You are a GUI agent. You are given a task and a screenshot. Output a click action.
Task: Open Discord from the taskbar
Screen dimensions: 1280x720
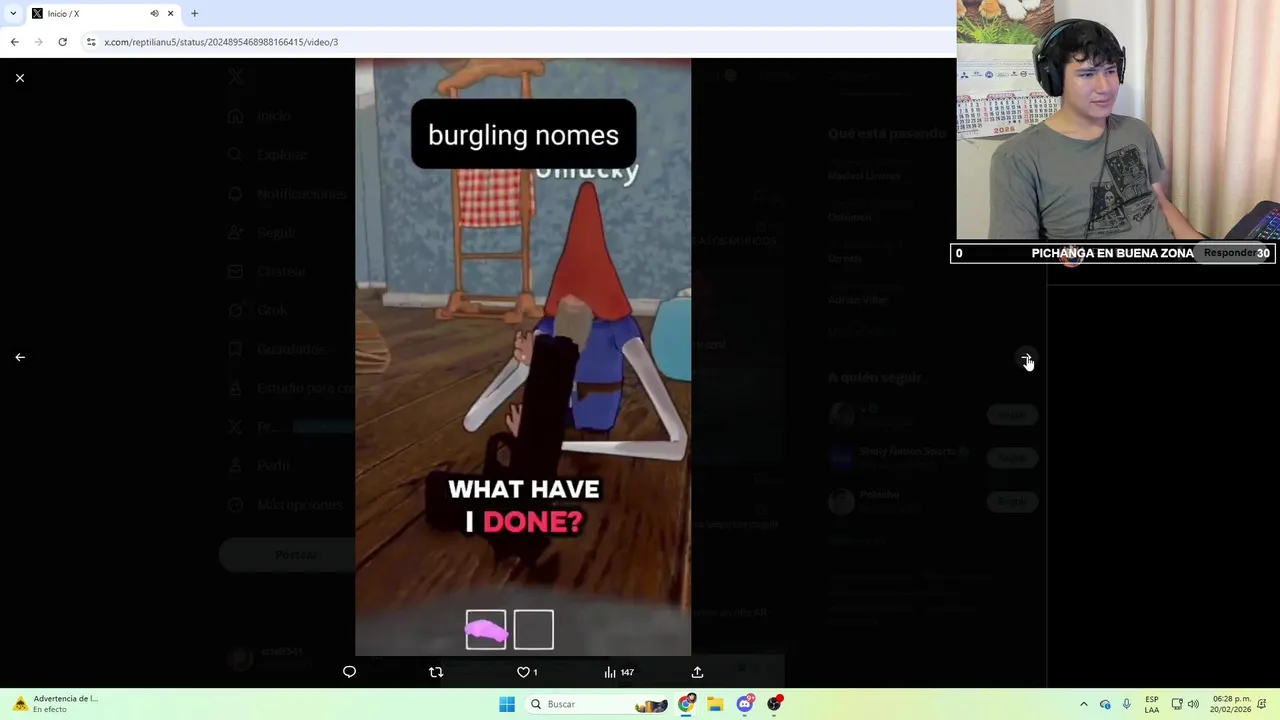(745, 704)
